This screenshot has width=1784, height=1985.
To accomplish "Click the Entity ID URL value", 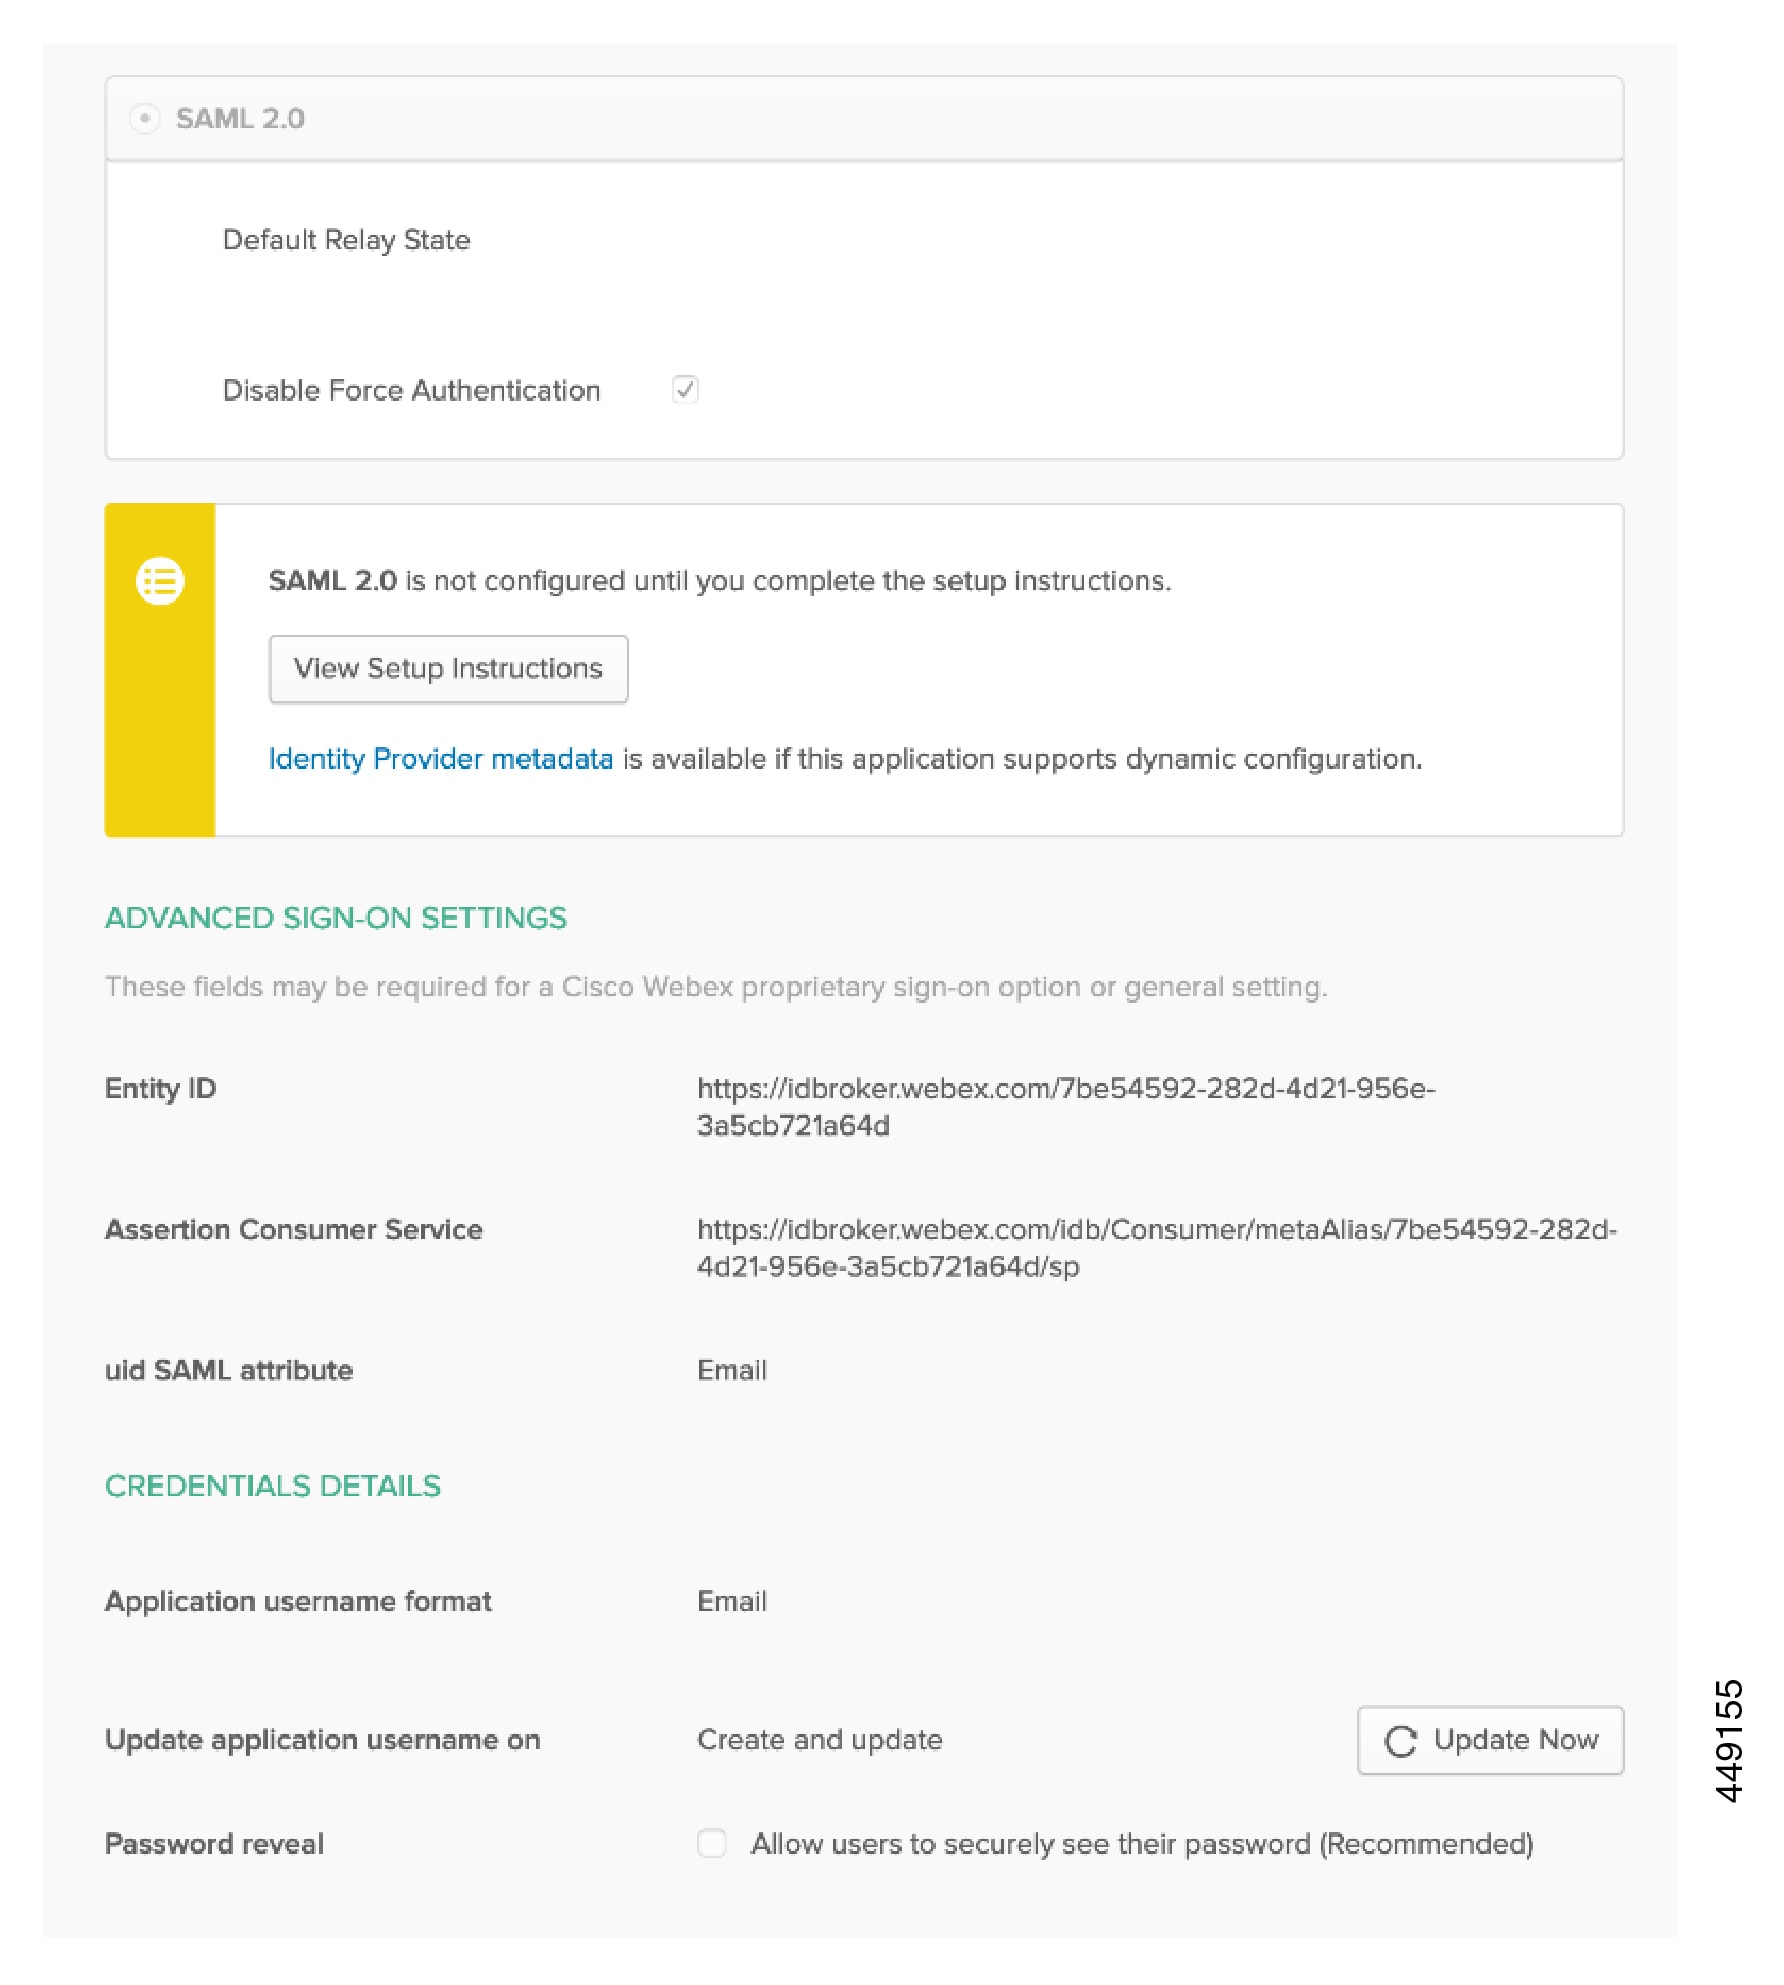I will coord(1065,1106).
